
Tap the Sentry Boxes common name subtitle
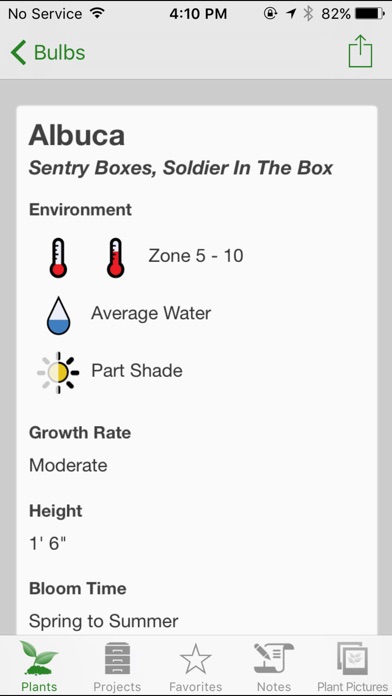coord(181,169)
